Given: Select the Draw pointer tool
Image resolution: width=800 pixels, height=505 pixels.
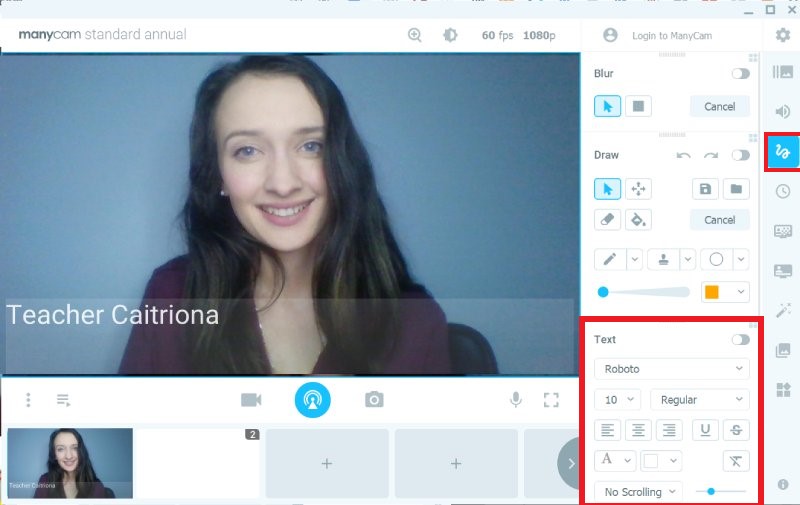Looking at the screenshot, I should pyautogui.click(x=607, y=189).
